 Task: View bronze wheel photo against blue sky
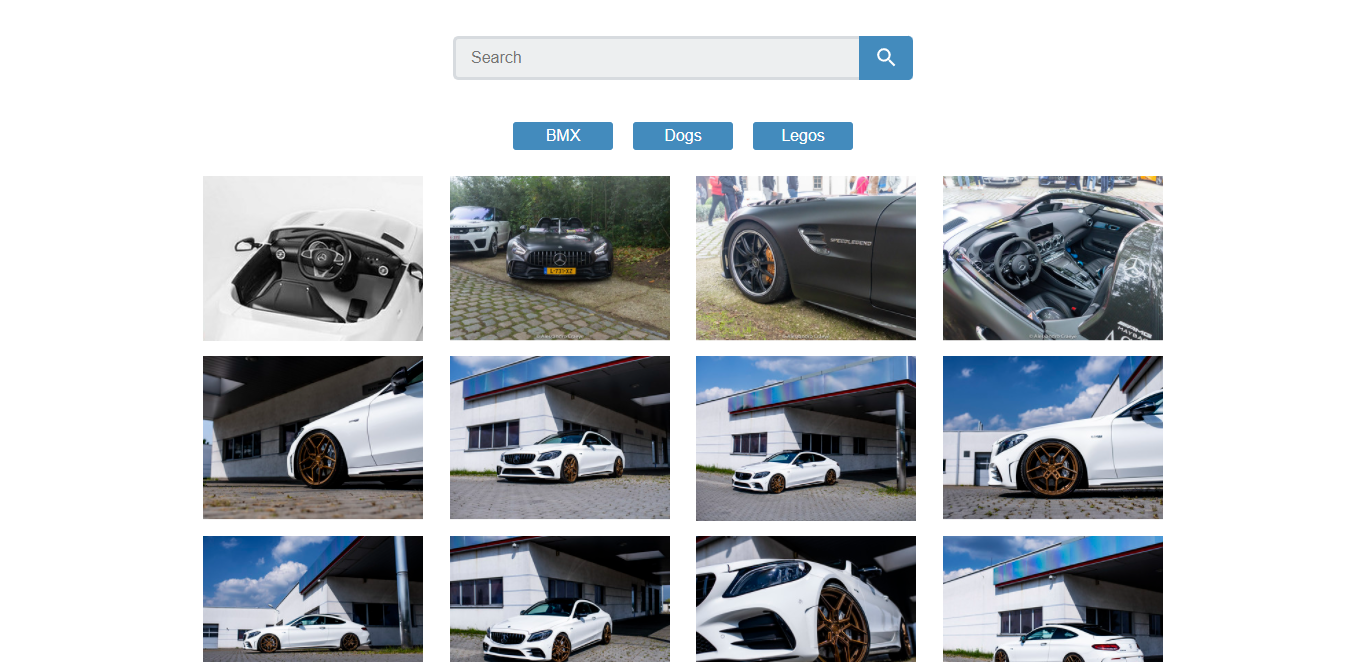point(1053,438)
